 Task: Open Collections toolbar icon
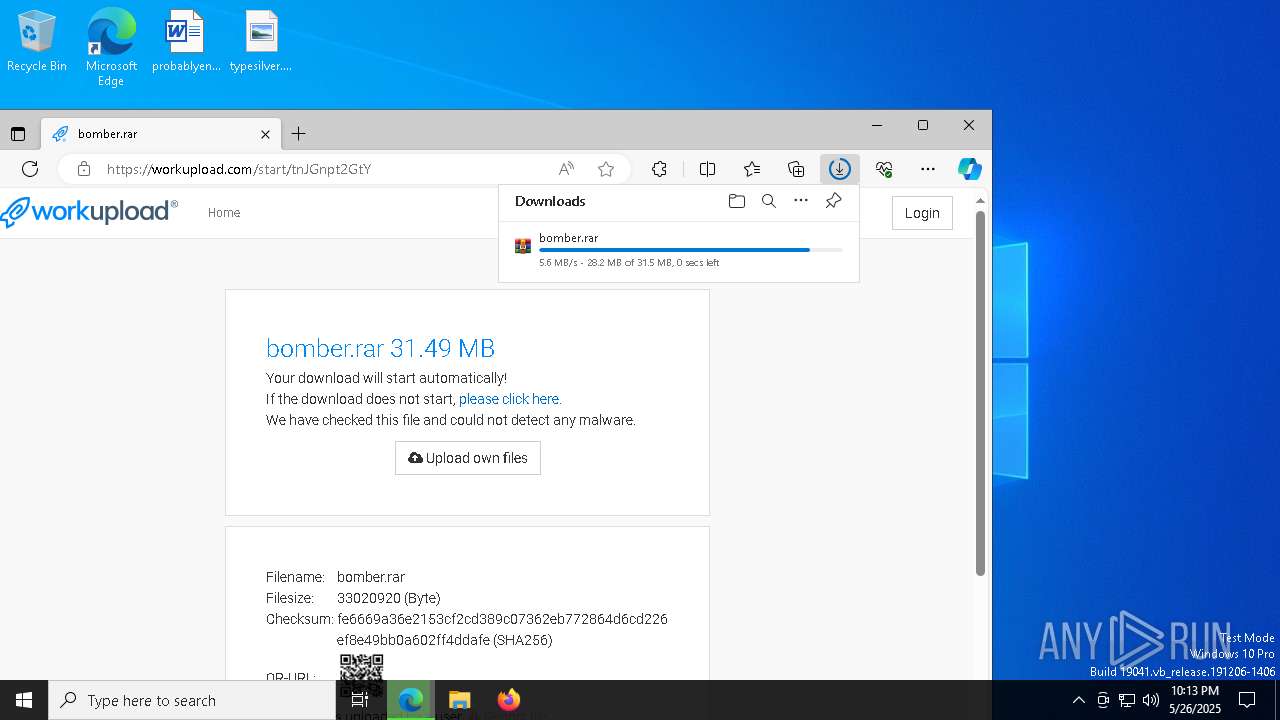pos(796,169)
